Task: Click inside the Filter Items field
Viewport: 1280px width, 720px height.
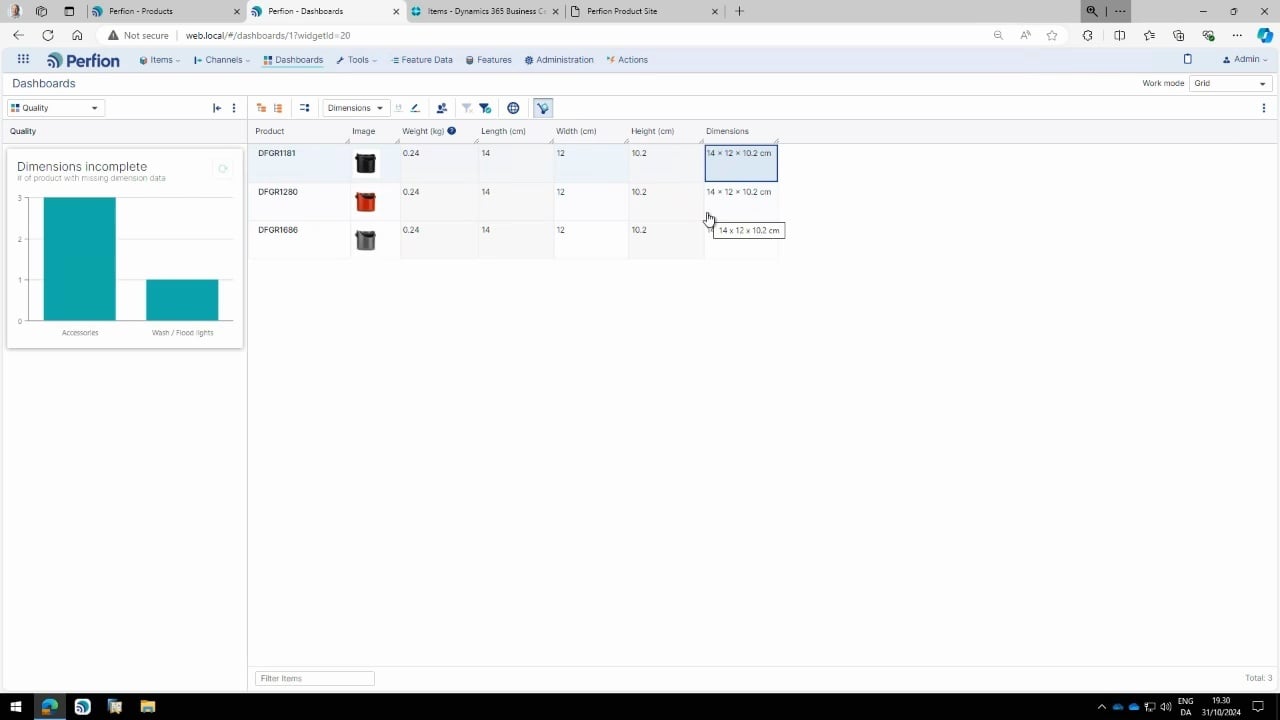Action: click(x=314, y=678)
